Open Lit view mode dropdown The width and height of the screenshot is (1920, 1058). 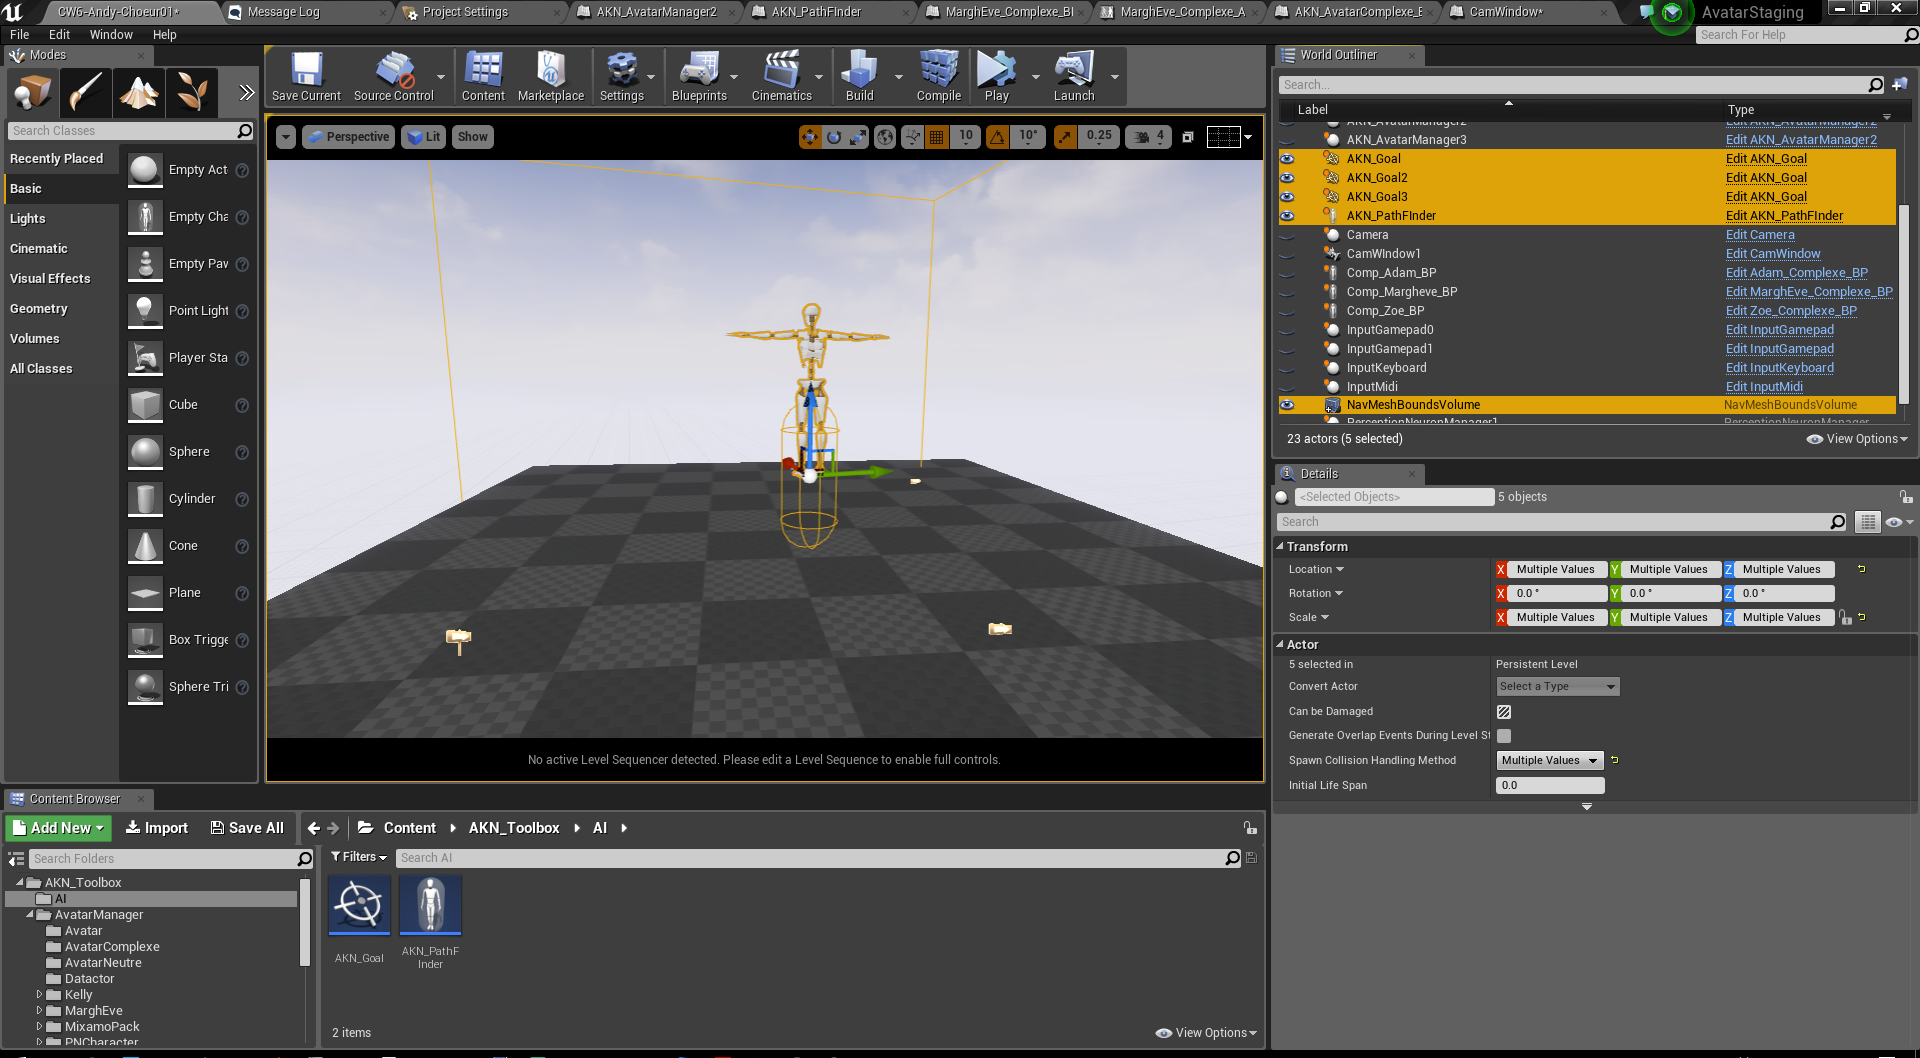point(423,137)
